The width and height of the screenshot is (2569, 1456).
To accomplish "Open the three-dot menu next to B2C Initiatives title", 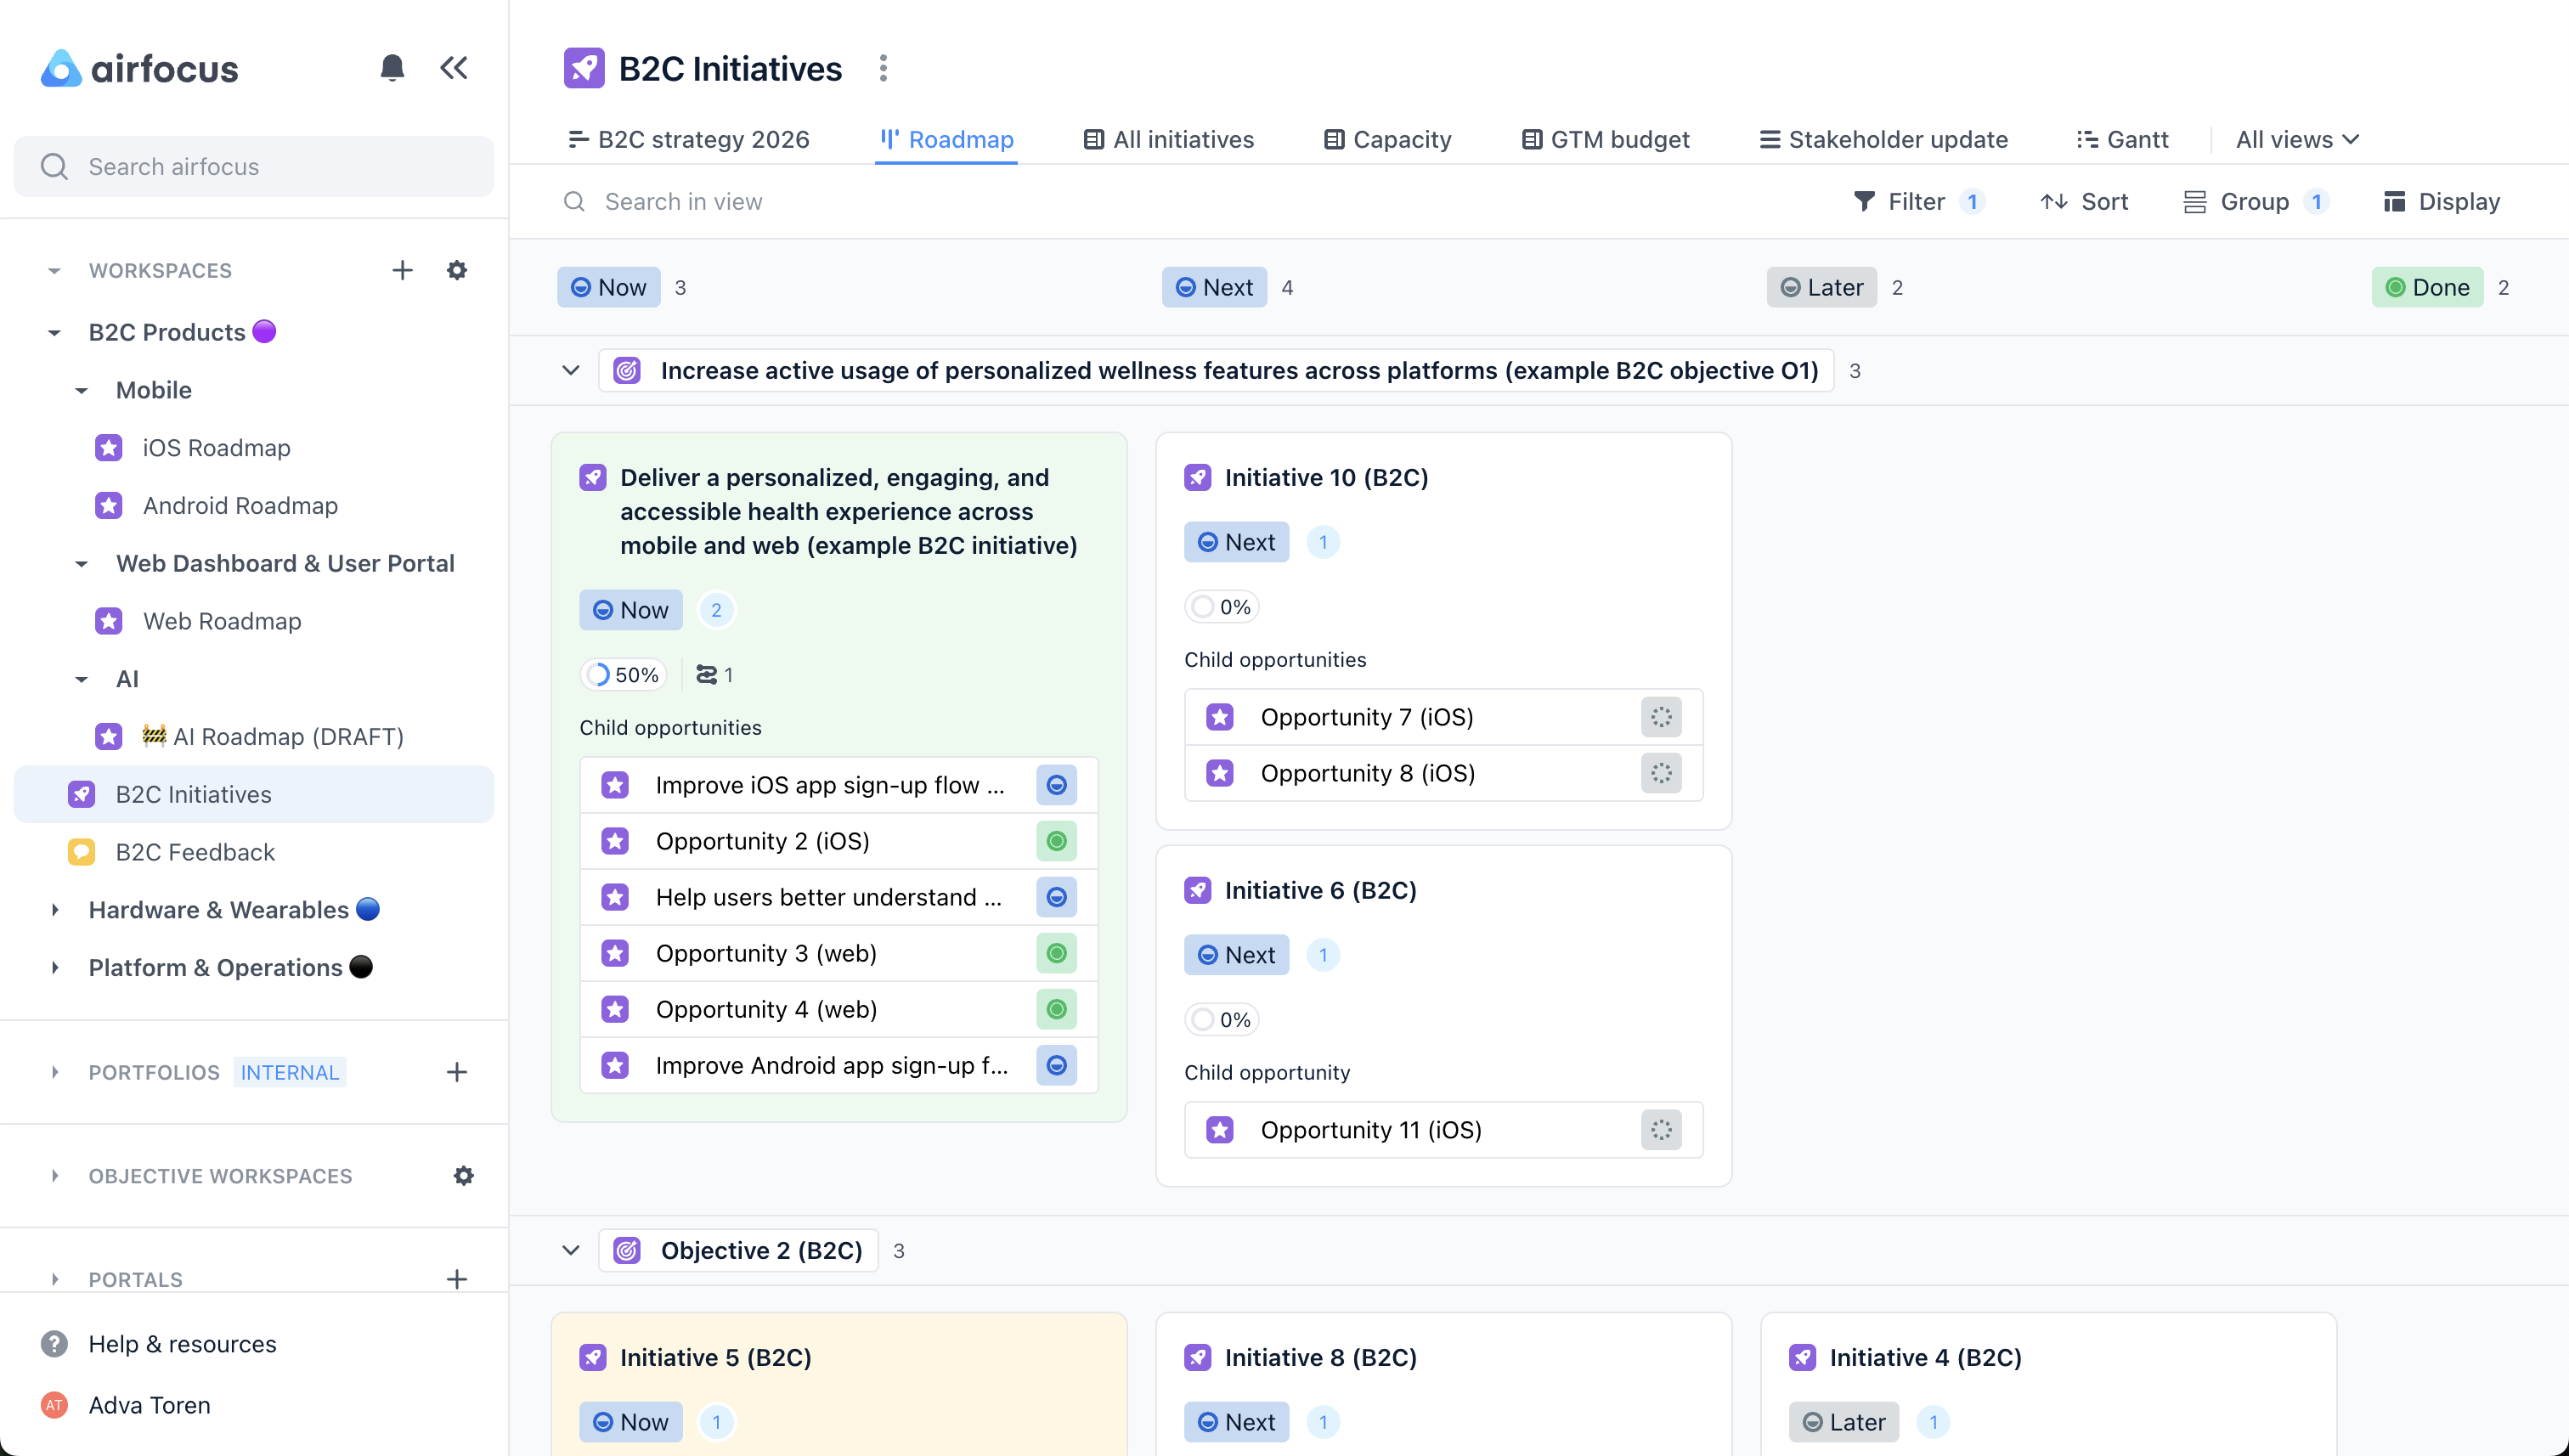I will pyautogui.click(x=883, y=67).
